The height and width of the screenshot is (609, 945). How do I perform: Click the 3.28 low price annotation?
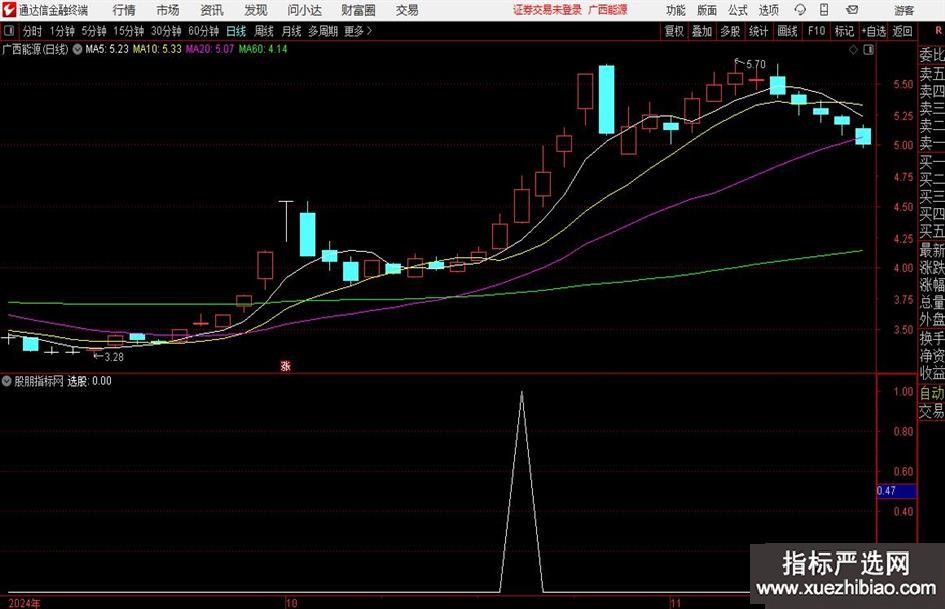pyautogui.click(x=114, y=357)
